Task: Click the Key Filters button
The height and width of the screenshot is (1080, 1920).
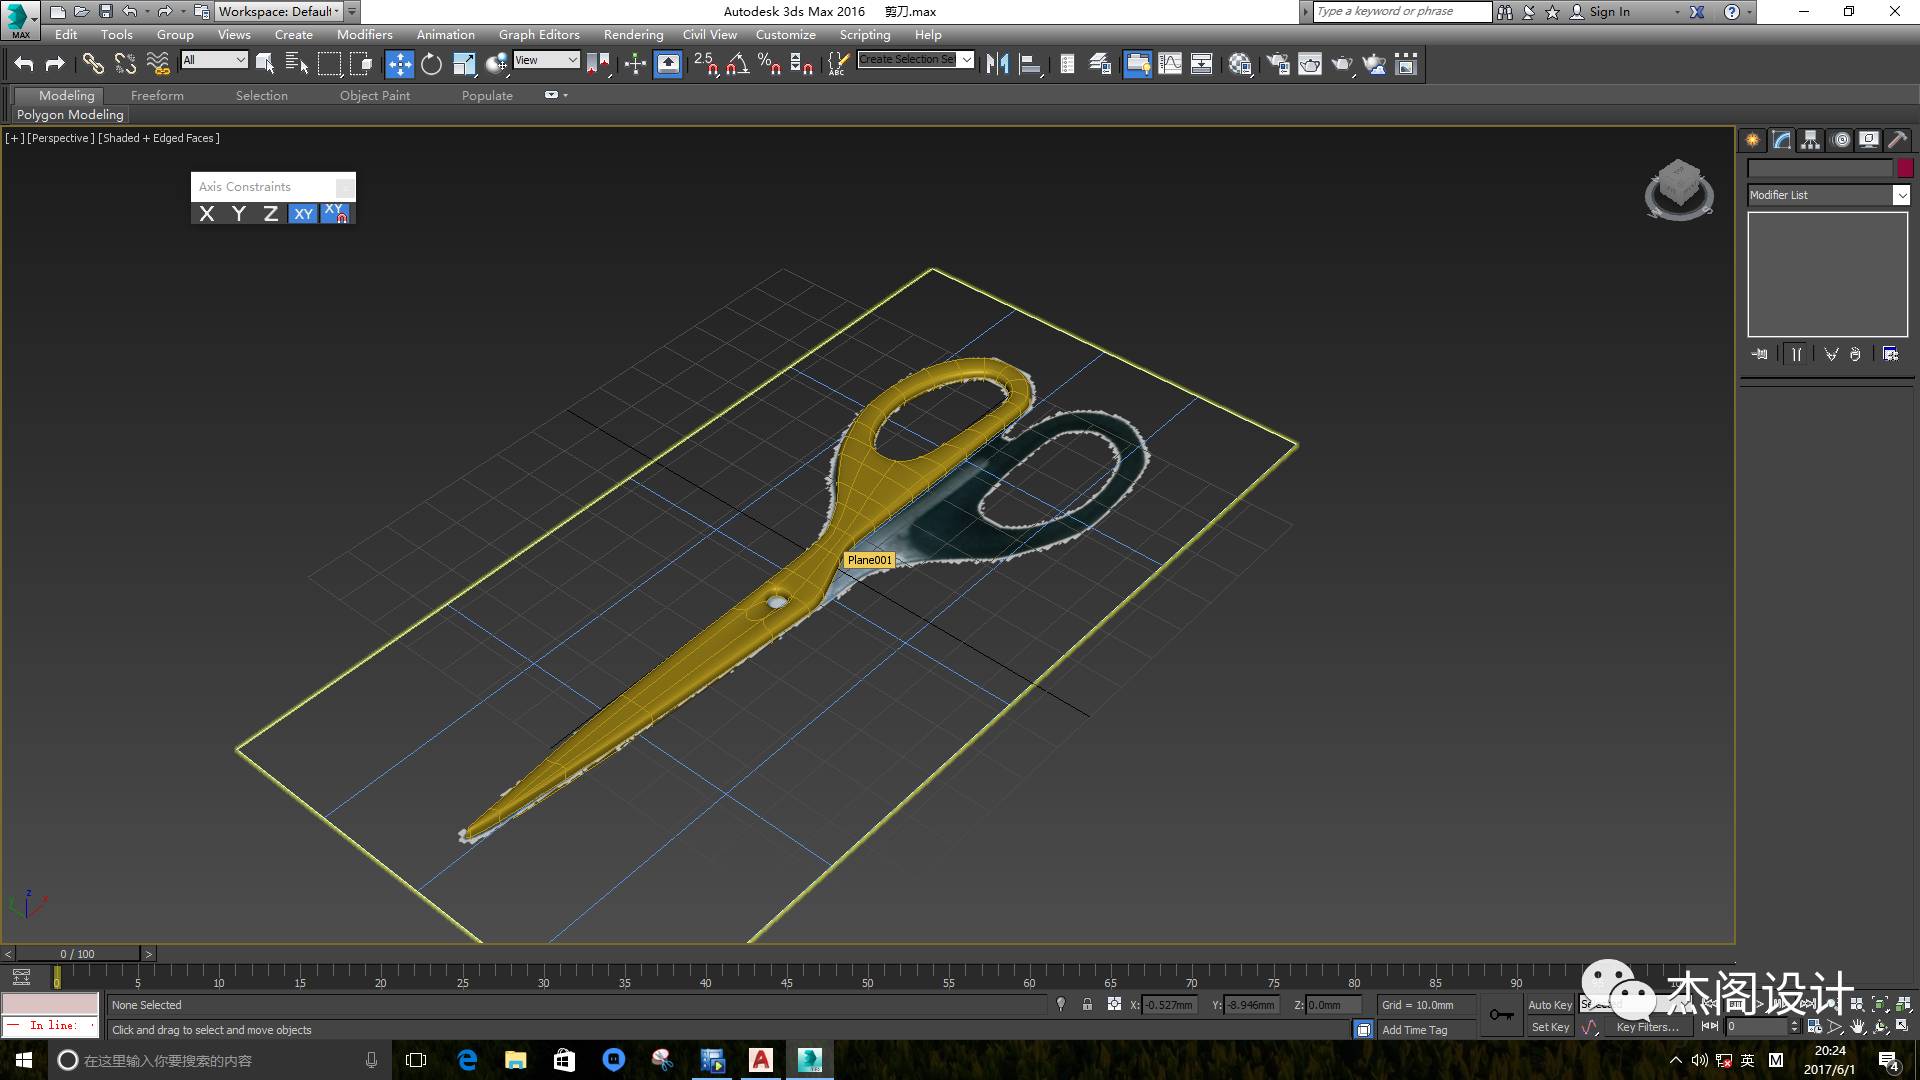Action: (1647, 1027)
